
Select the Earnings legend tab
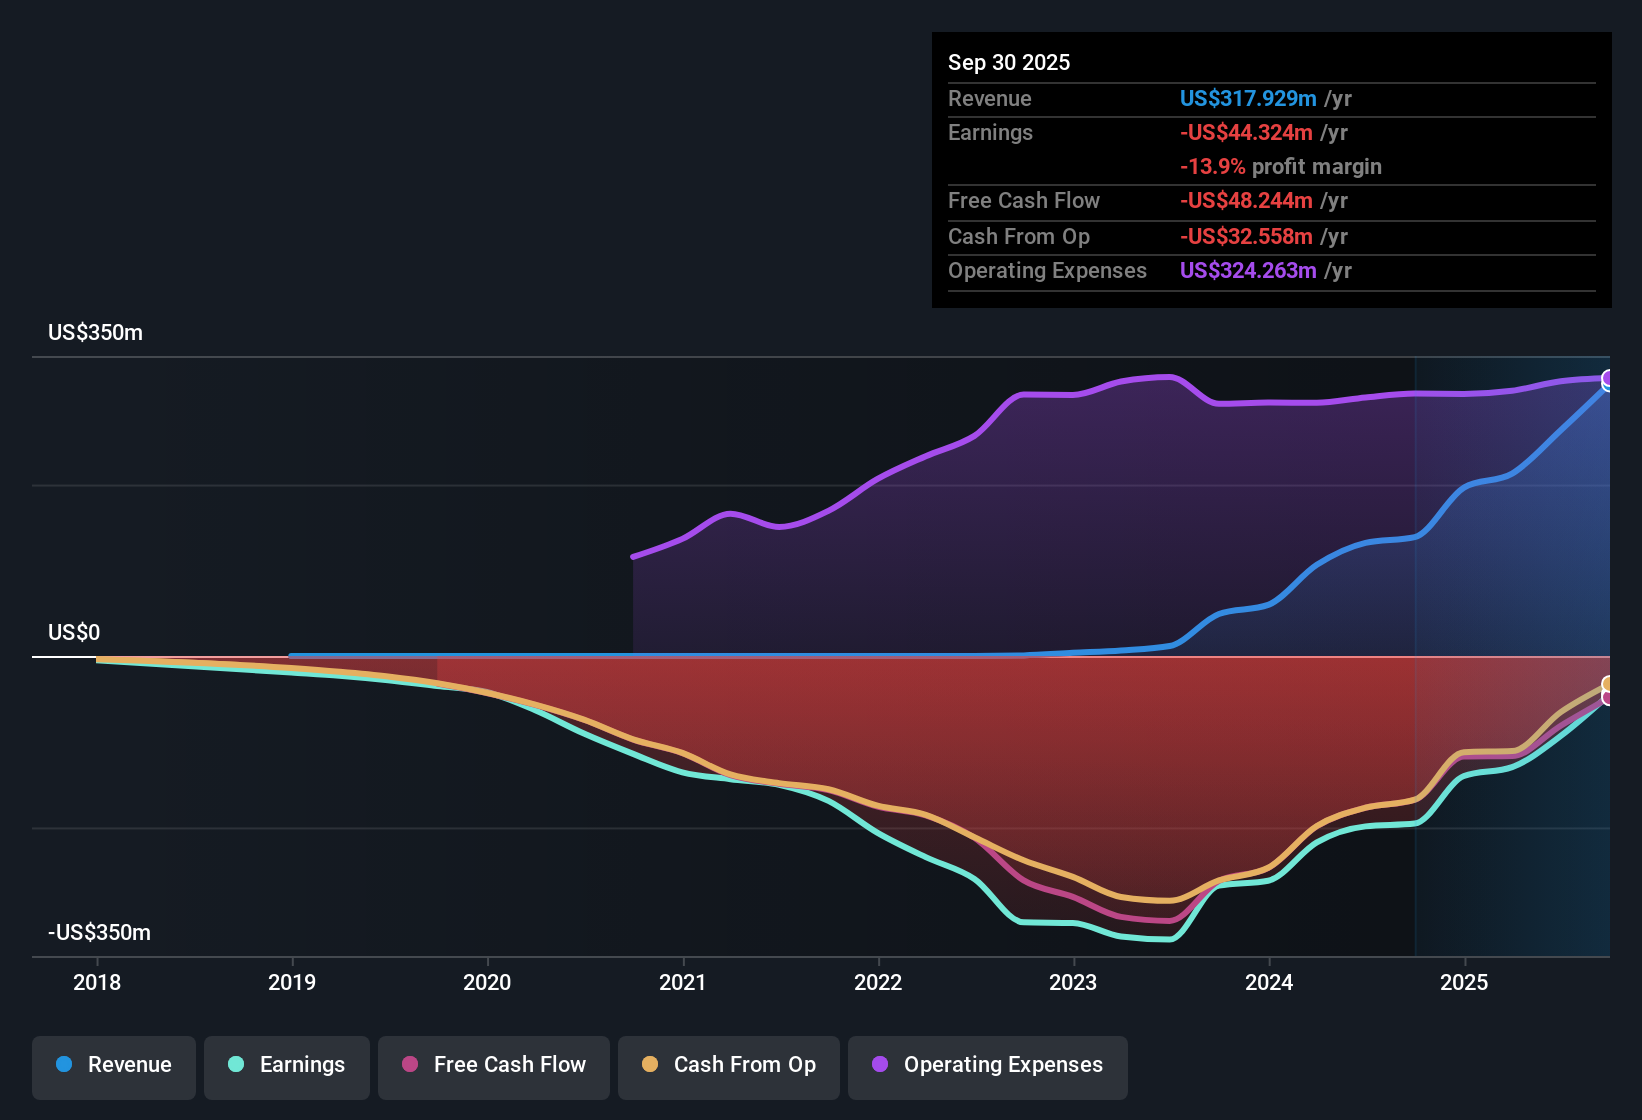tap(287, 1065)
